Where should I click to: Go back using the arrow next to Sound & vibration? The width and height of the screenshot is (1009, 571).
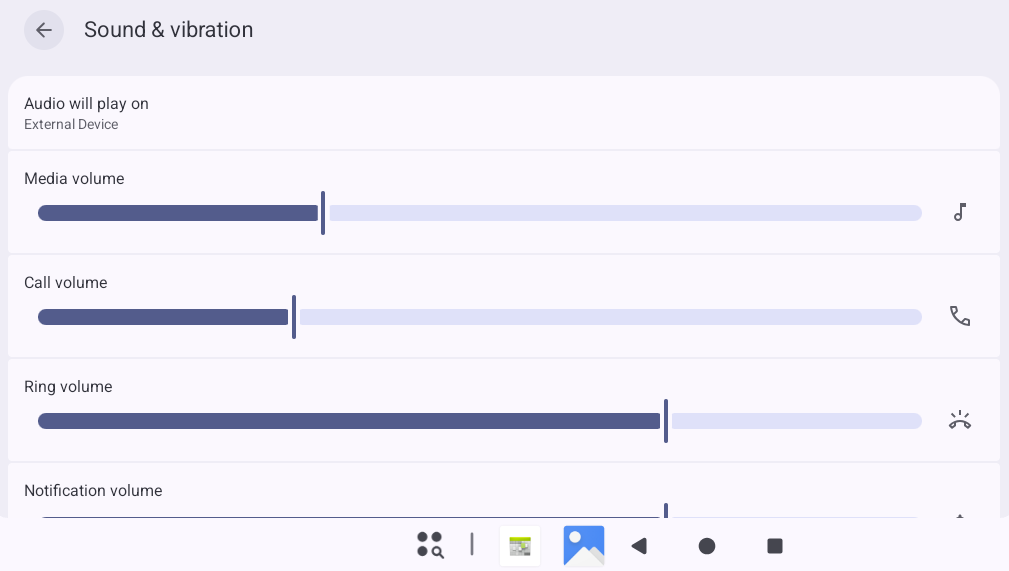click(x=44, y=30)
